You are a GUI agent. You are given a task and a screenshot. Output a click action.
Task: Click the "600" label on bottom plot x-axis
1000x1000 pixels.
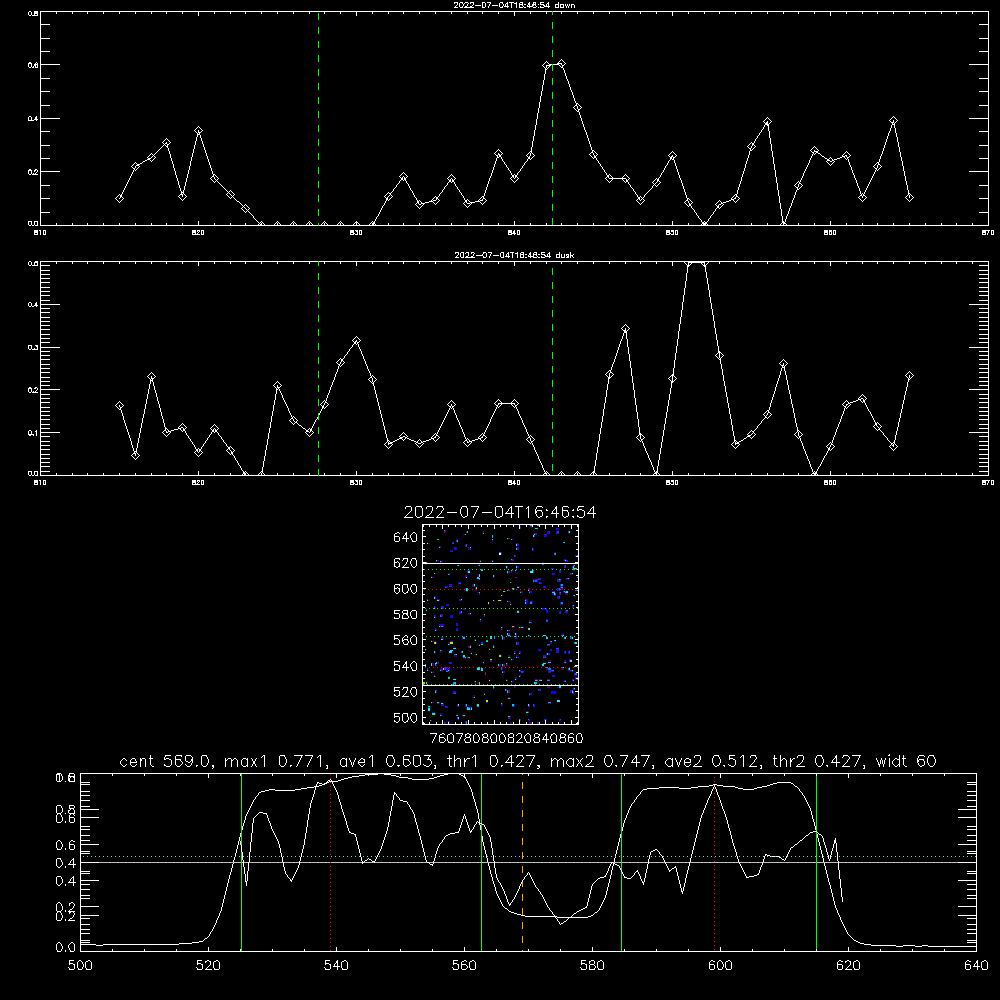tap(720, 966)
